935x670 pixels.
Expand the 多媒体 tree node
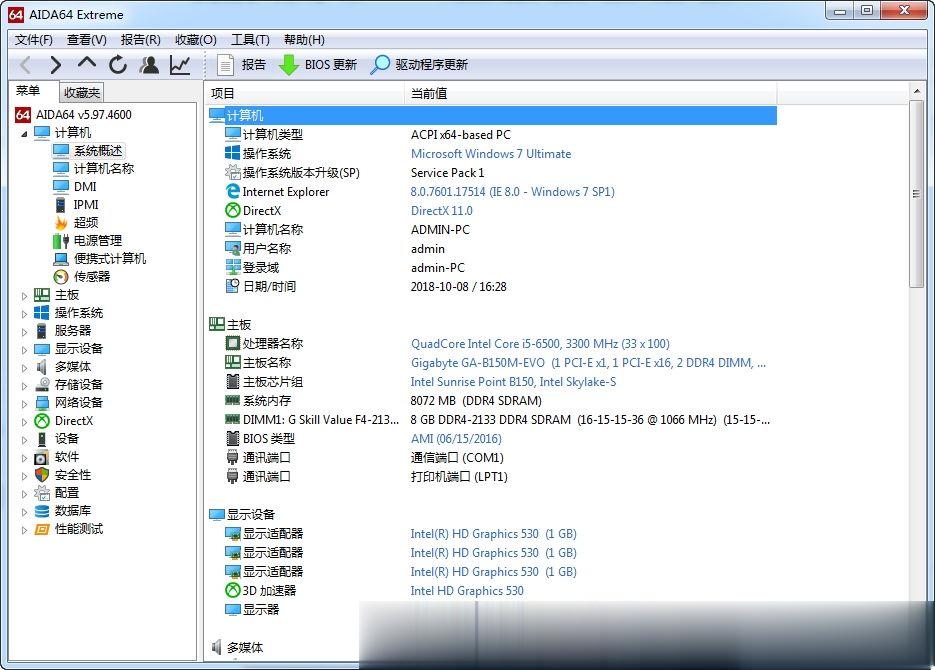[x=24, y=368]
